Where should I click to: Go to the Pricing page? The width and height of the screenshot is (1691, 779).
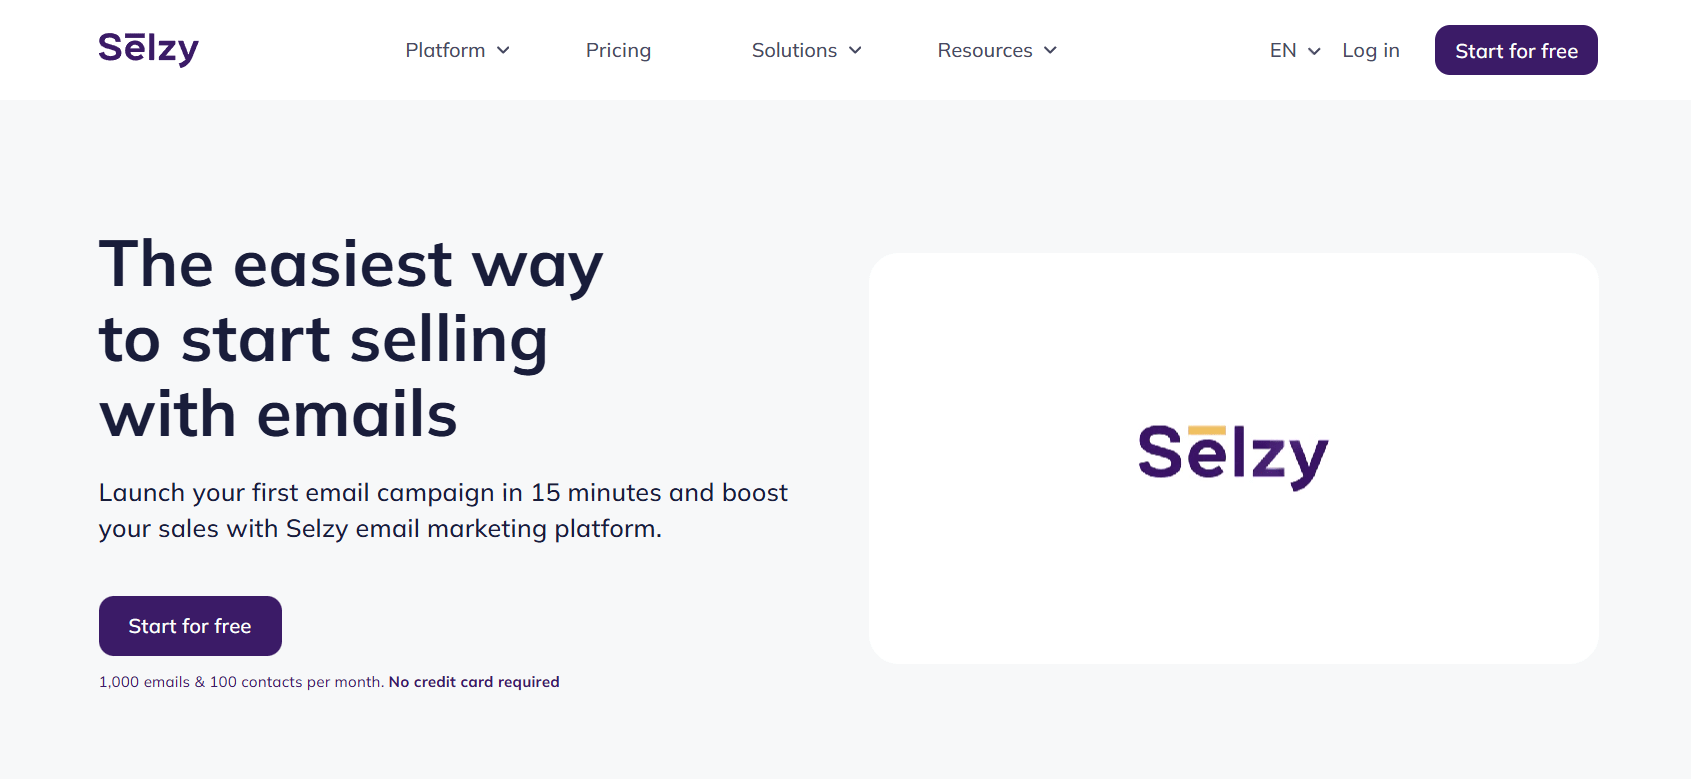[x=618, y=50]
